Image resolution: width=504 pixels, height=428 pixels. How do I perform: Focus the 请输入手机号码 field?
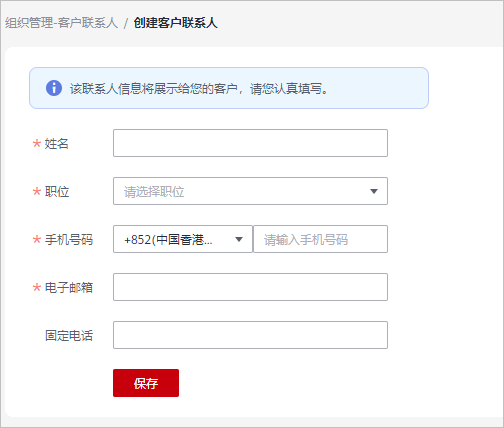point(321,239)
